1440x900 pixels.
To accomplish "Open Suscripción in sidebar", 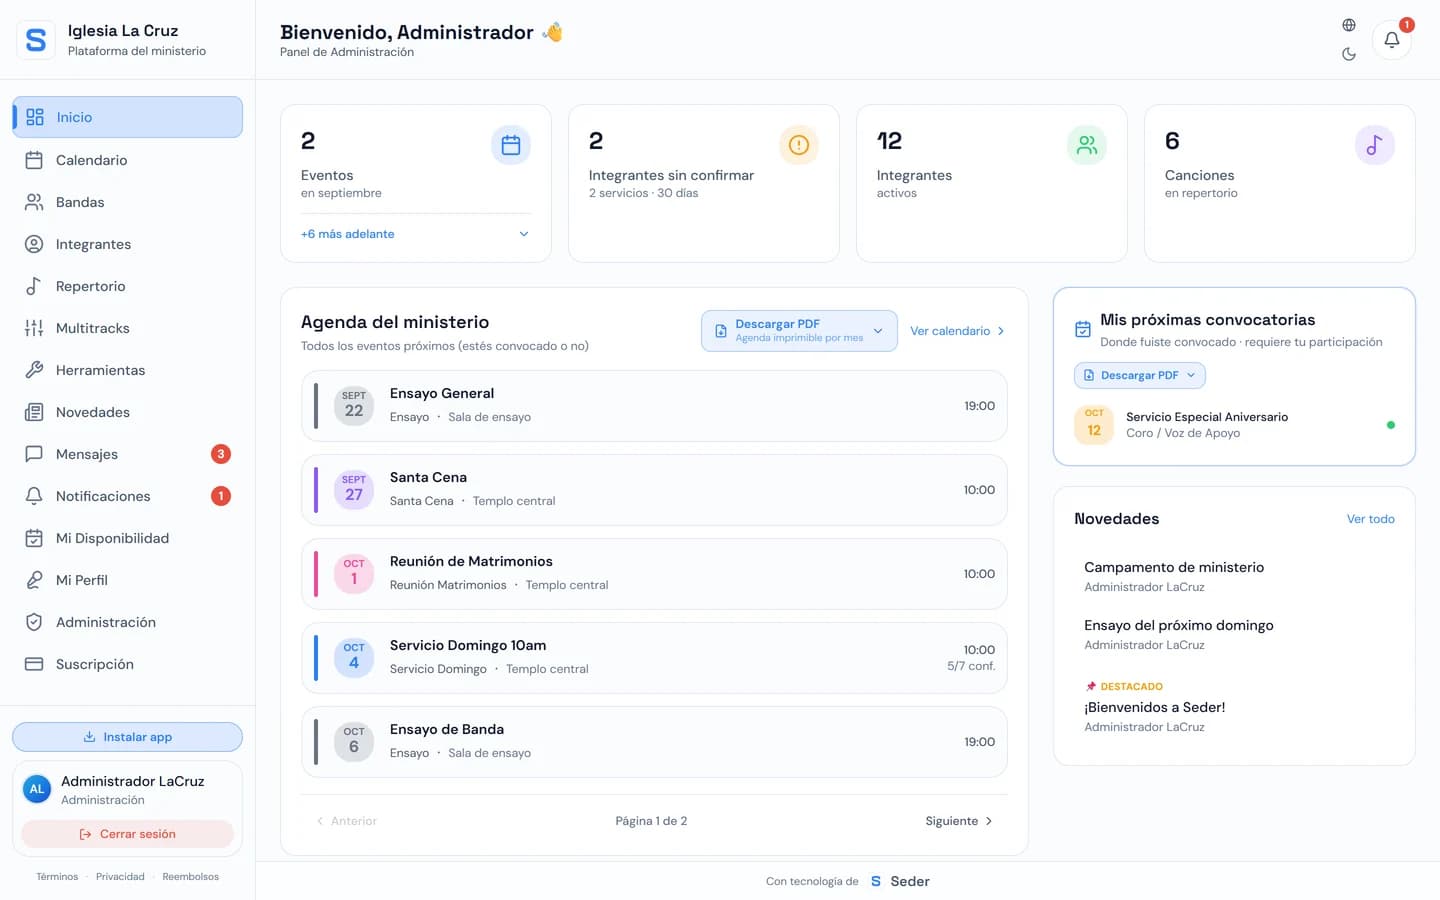I will pos(128,664).
